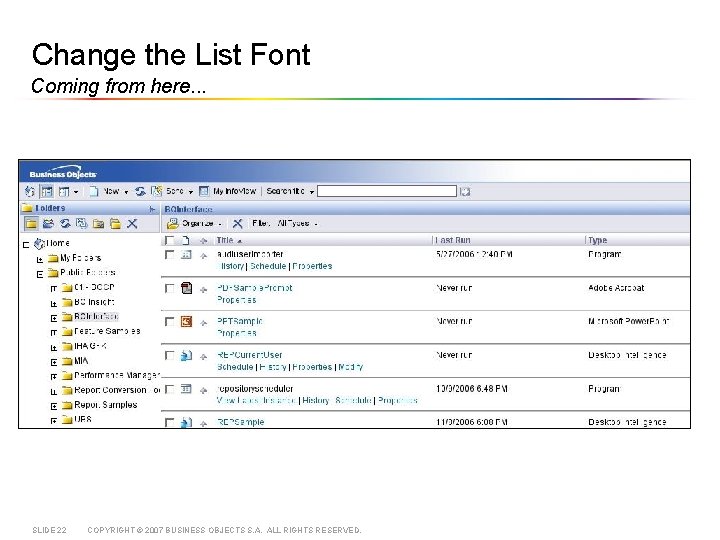This screenshot has width=720, height=540.
Task: Check the PPTSample row checkbox
Action: click(169, 322)
